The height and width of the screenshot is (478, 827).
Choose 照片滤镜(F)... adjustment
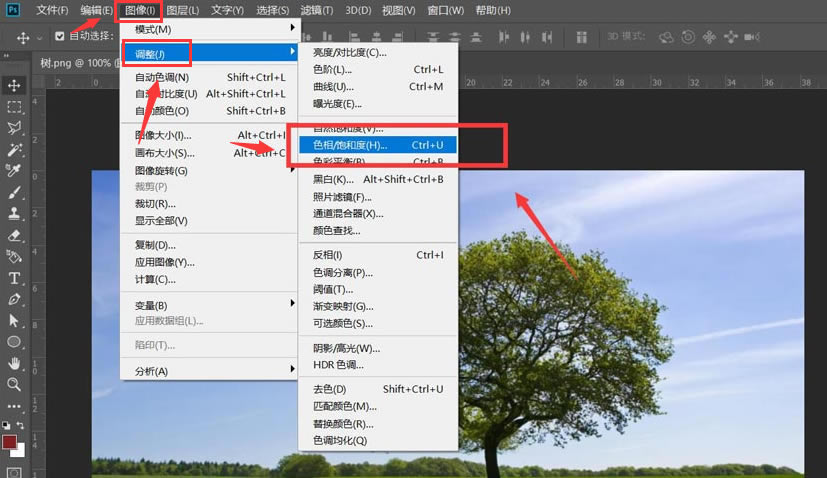point(378,197)
